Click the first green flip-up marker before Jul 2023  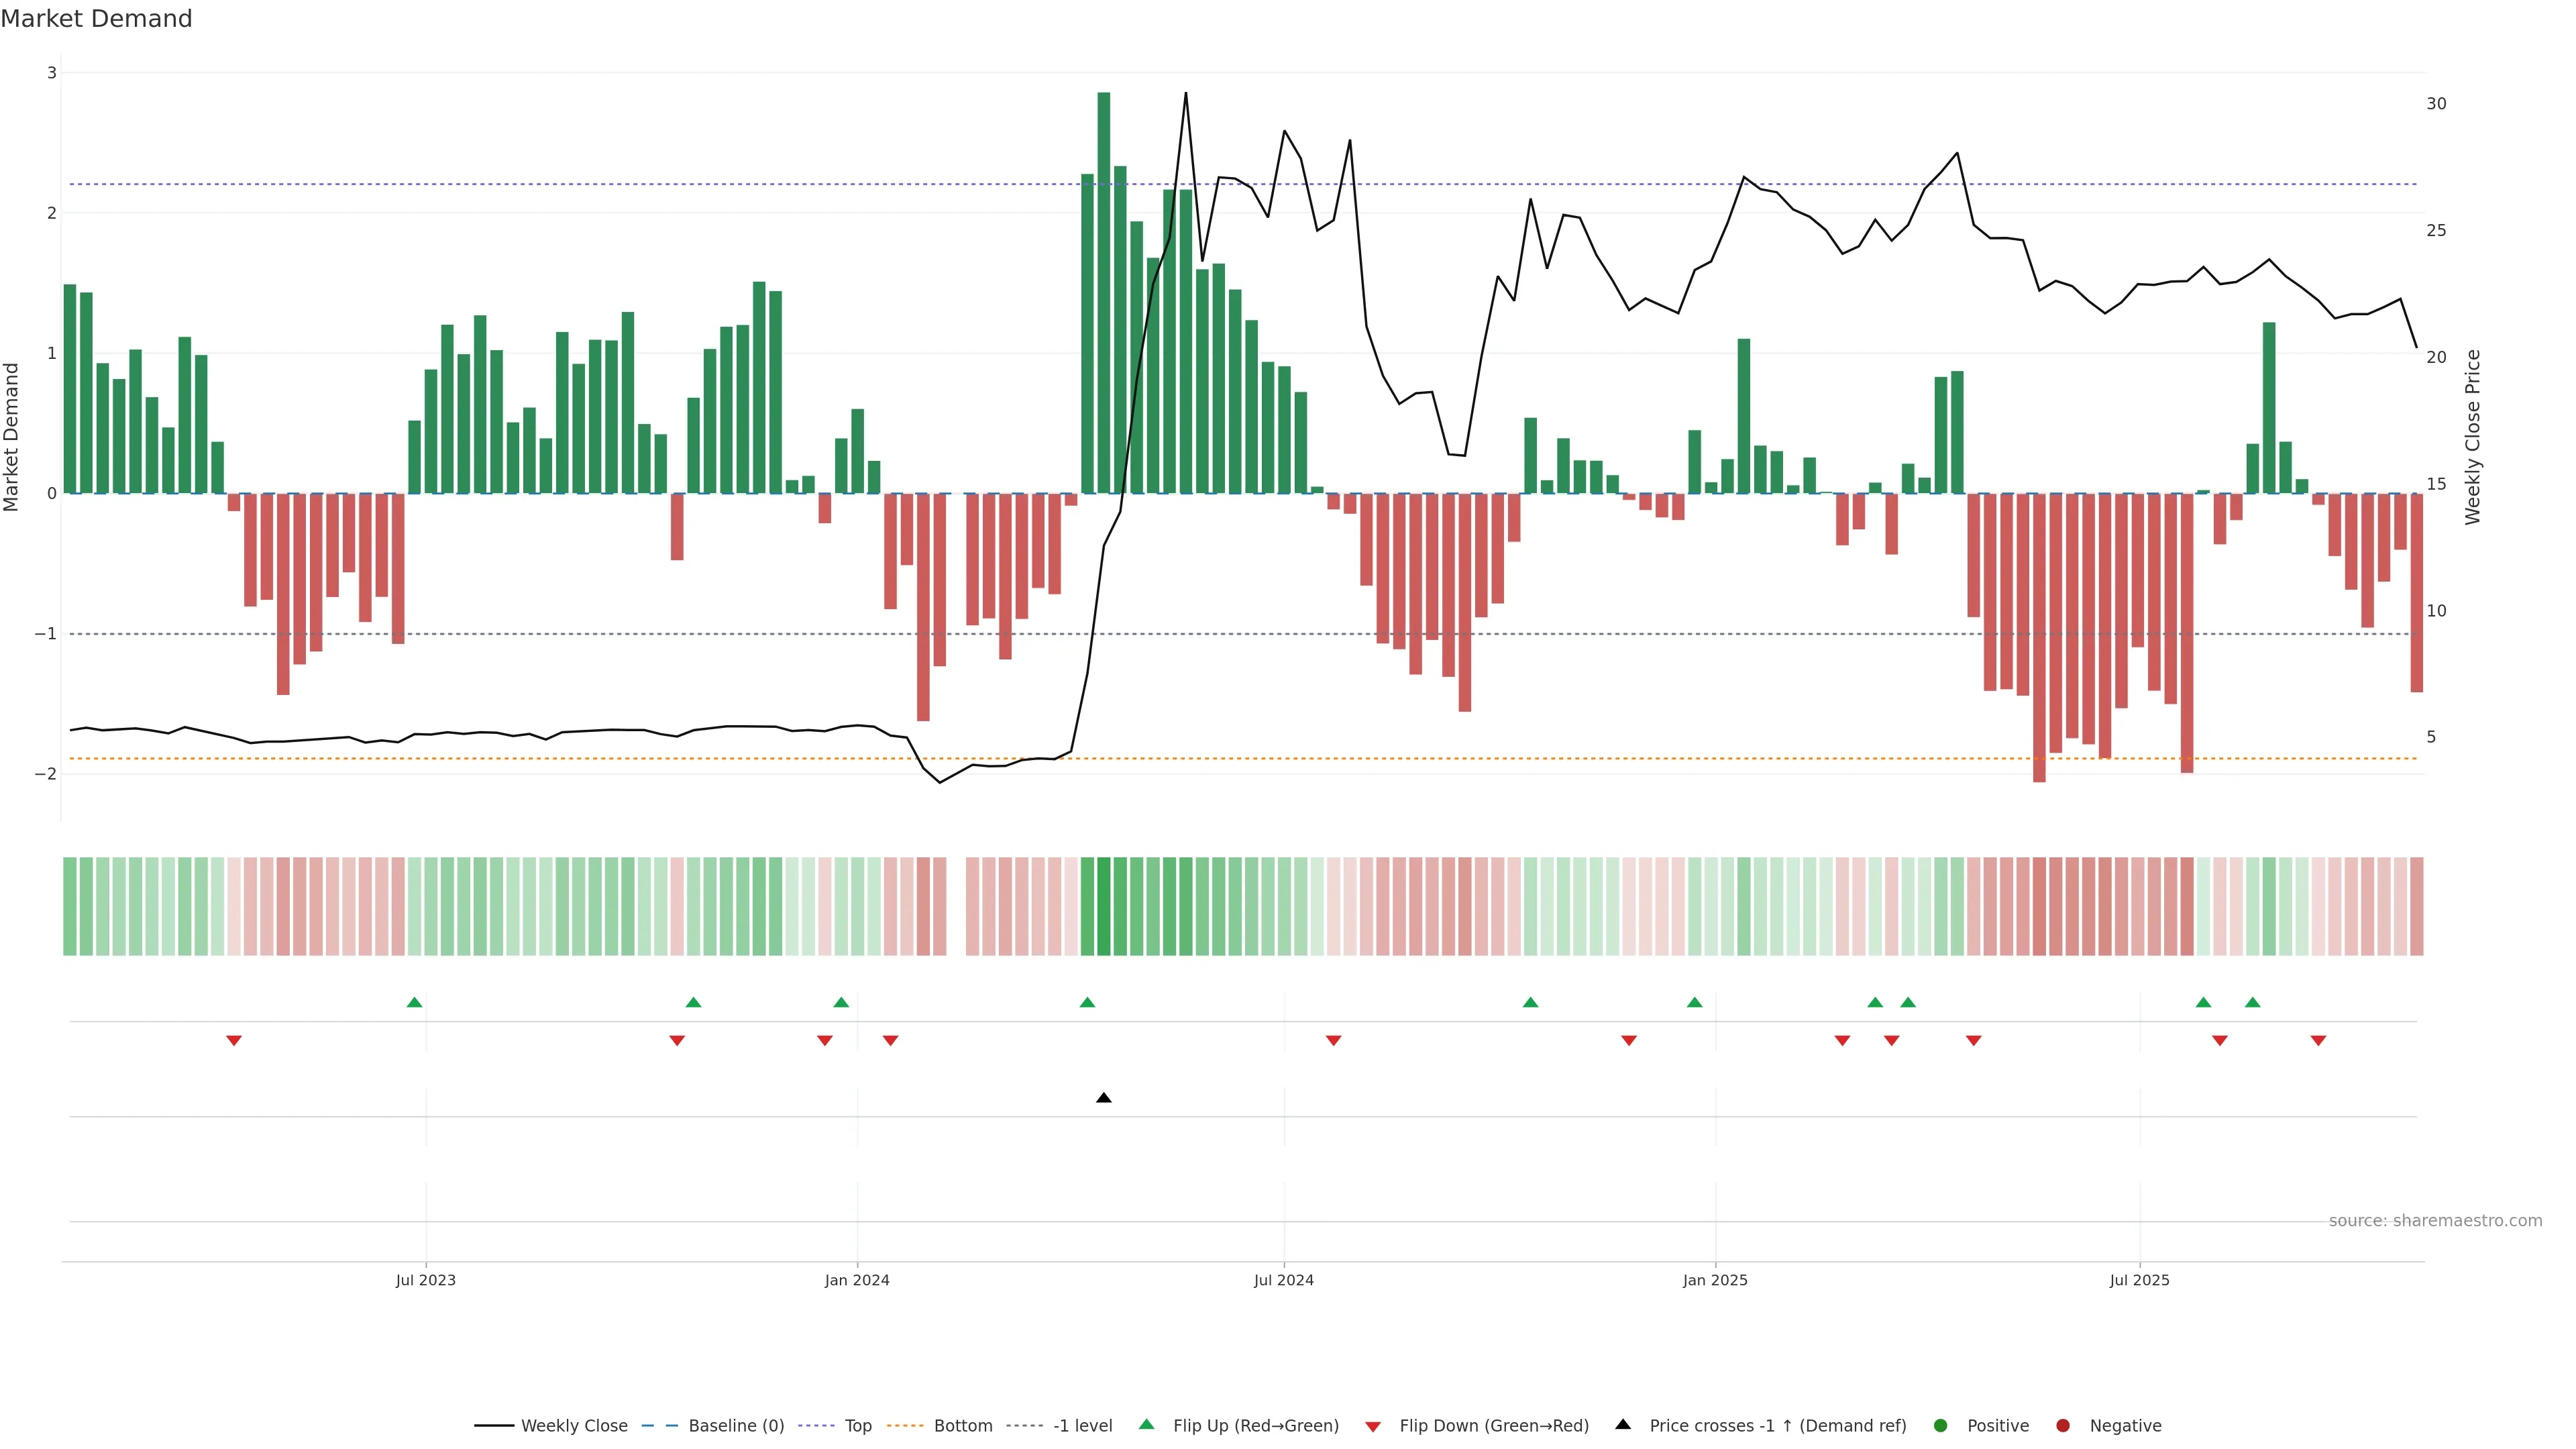415,1002
